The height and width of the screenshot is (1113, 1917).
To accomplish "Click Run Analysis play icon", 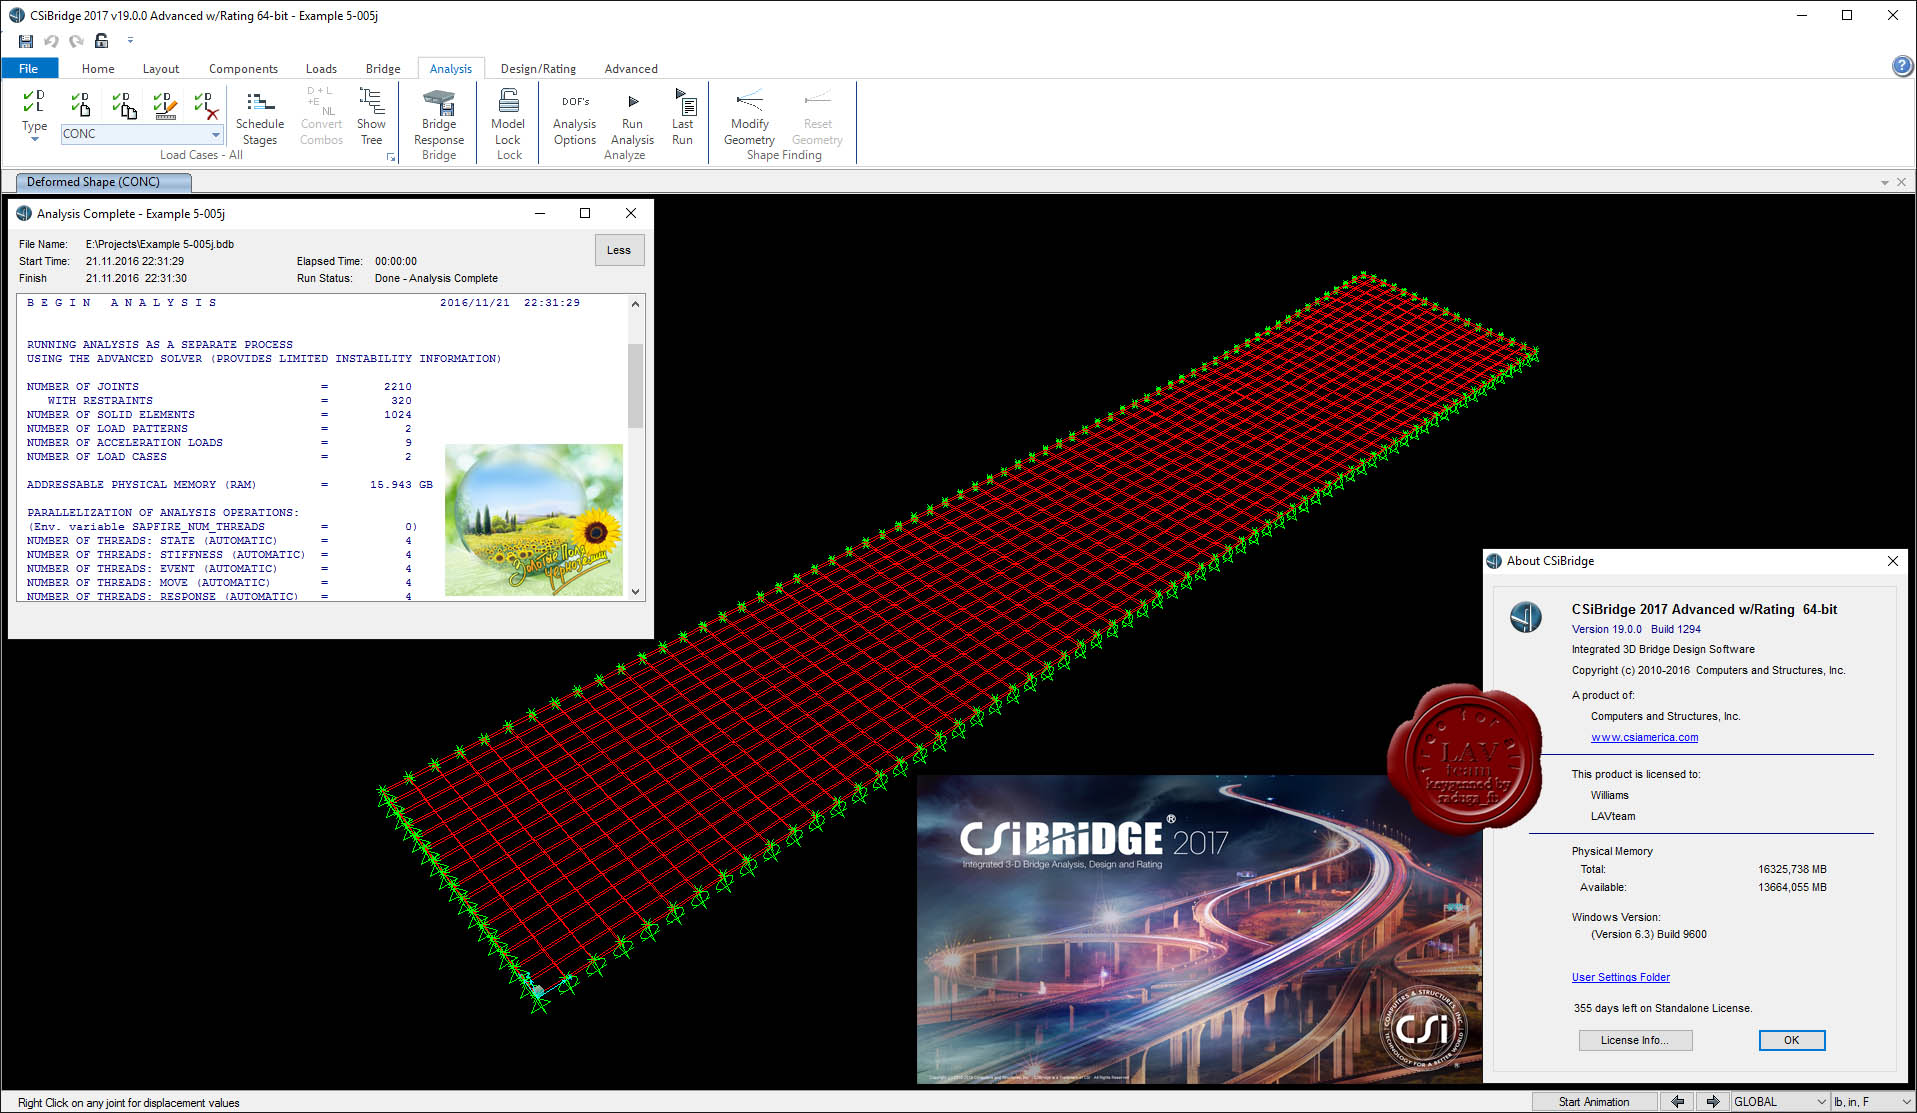I will click(x=632, y=118).
